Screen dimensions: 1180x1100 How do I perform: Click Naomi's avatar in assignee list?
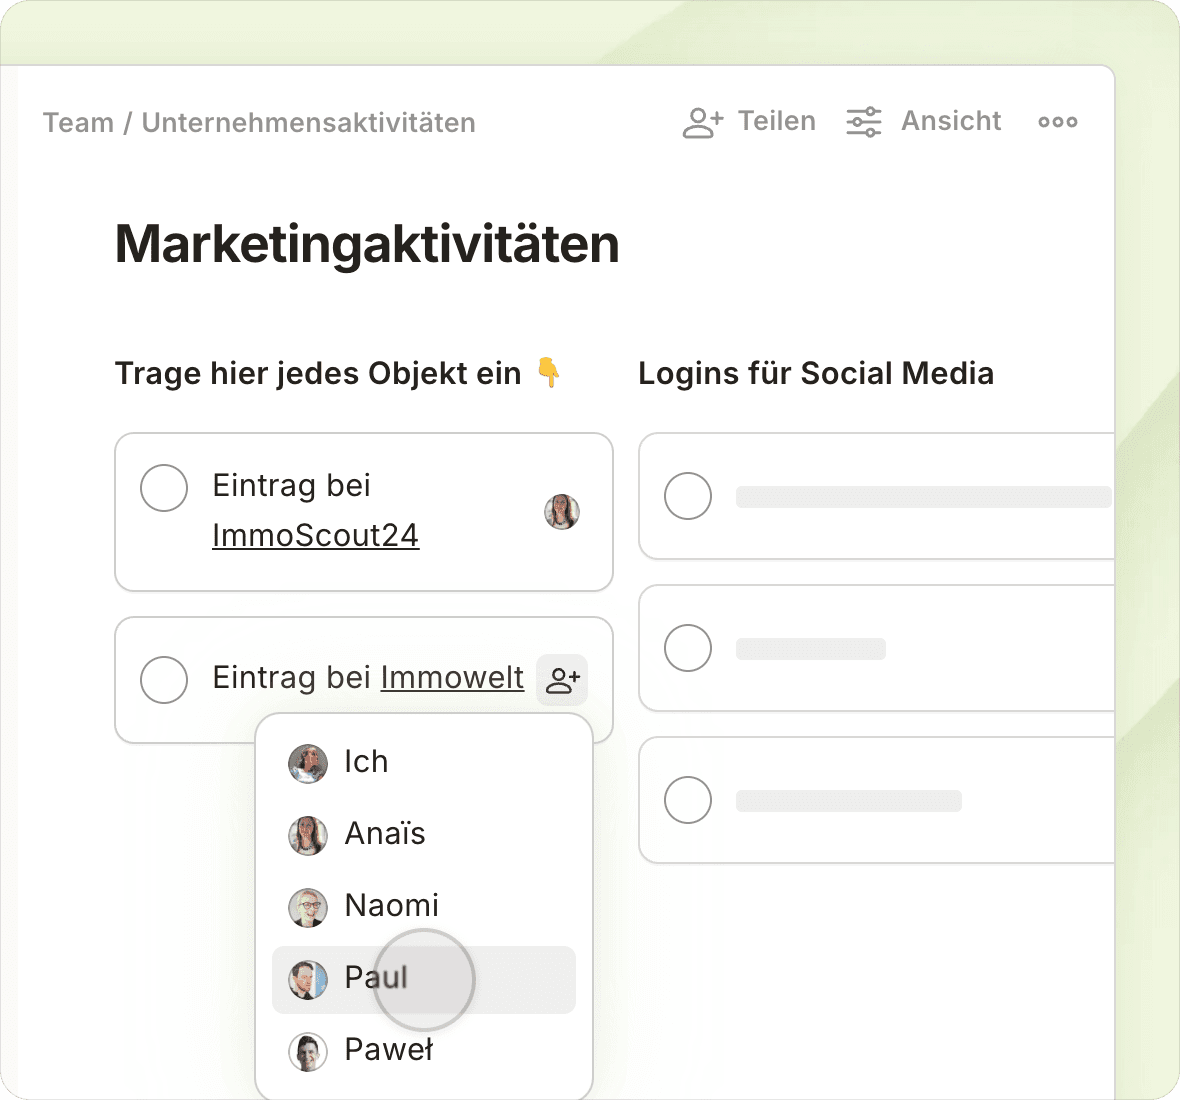pyautogui.click(x=308, y=907)
